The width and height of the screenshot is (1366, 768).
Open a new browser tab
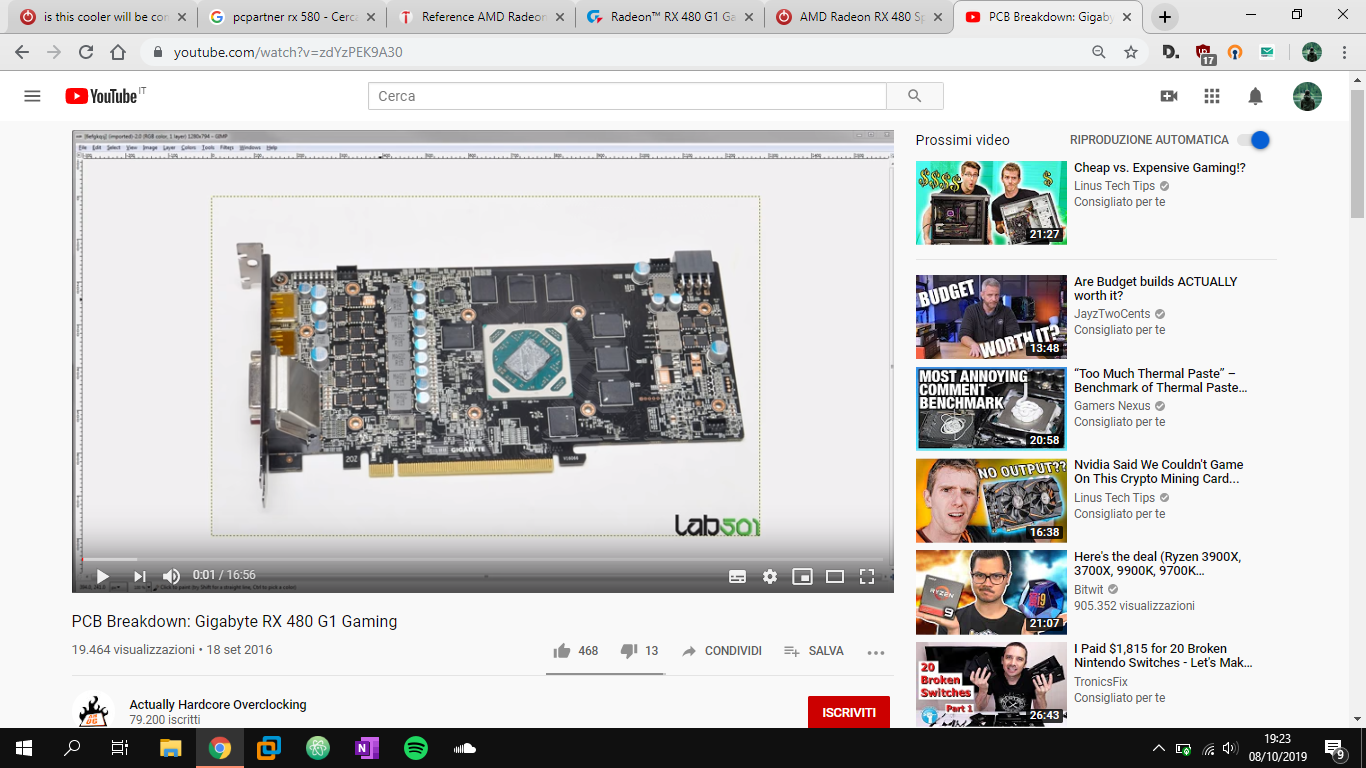tap(1165, 17)
